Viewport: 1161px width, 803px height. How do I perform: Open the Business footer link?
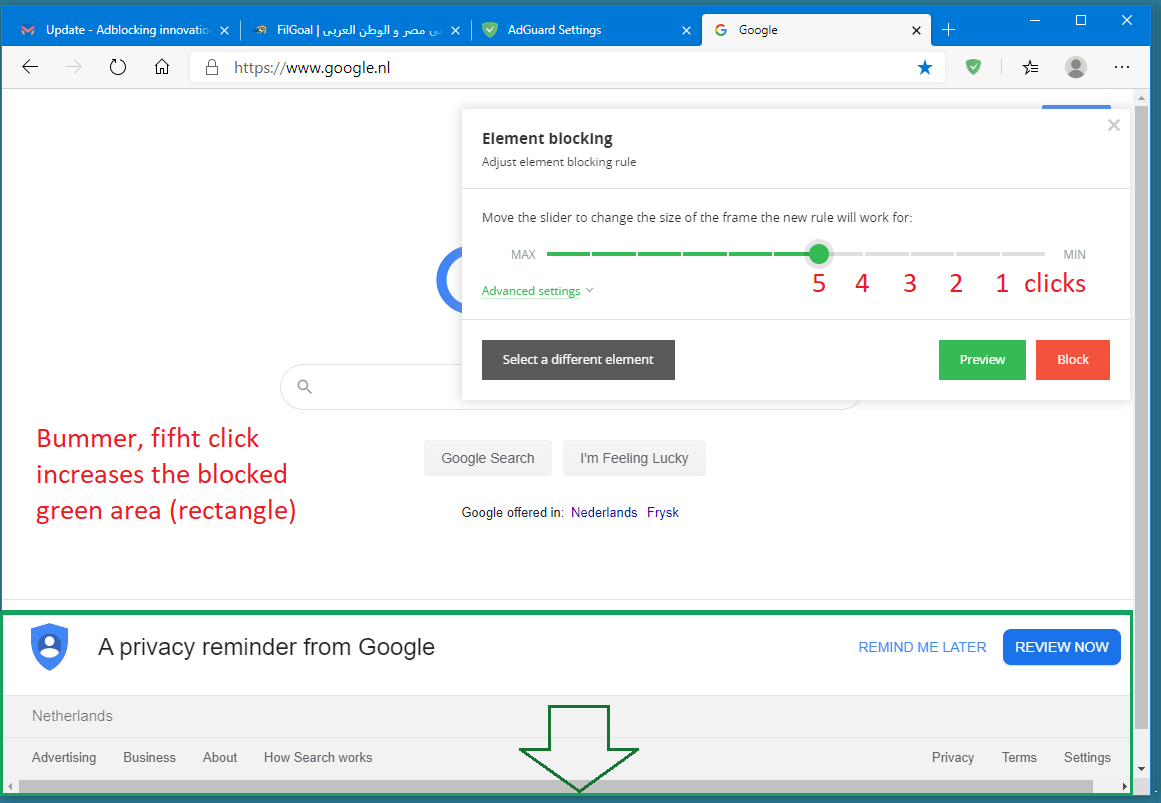point(150,757)
